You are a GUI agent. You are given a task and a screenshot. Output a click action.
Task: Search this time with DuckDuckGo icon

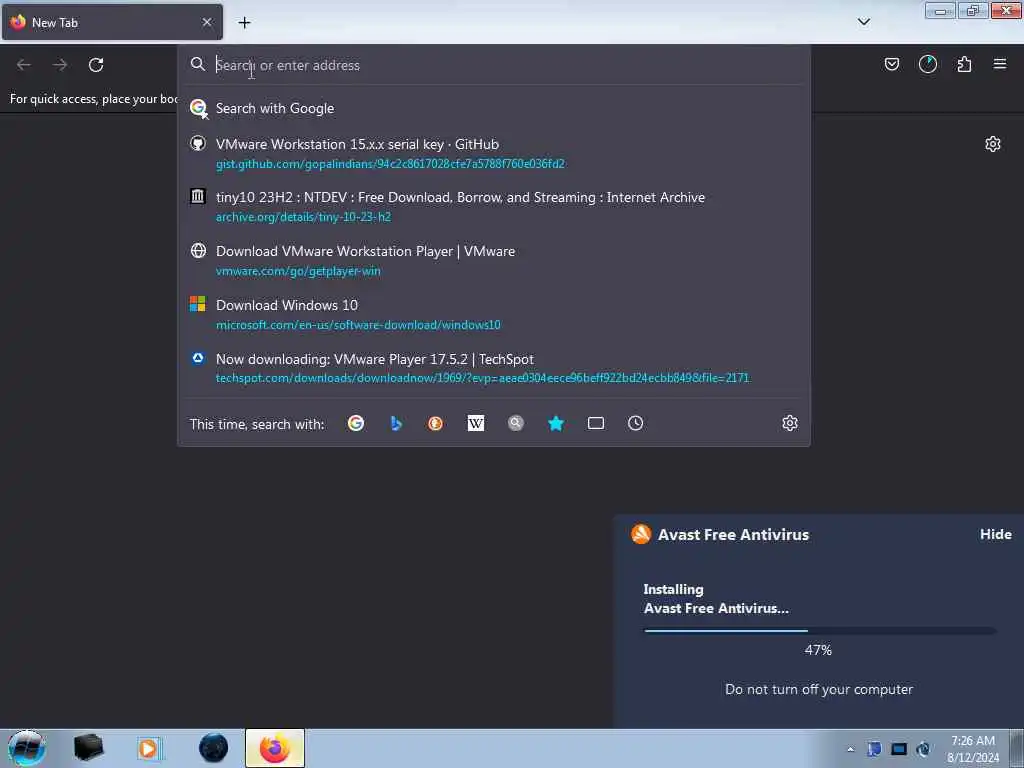point(436,423)
